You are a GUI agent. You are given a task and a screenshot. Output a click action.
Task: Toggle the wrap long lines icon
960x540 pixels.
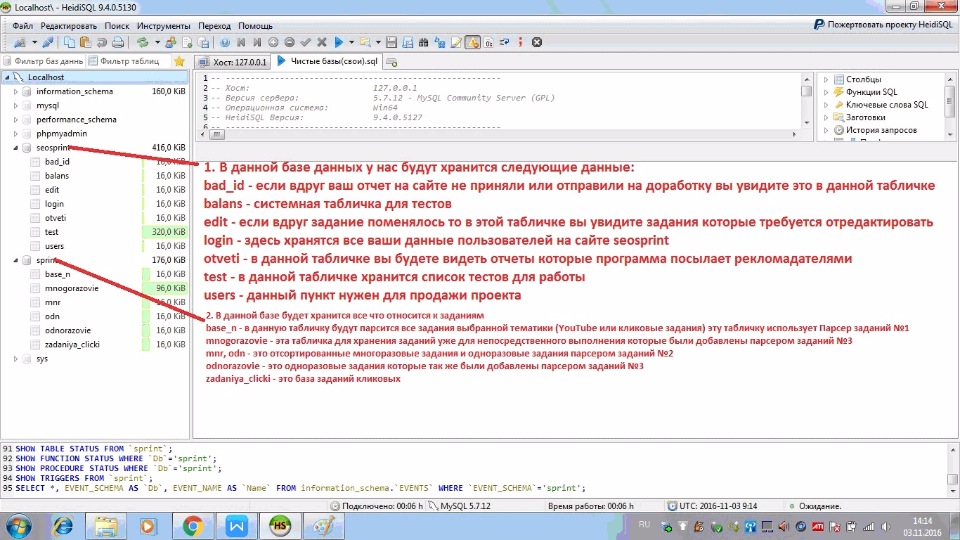[504, 42]
